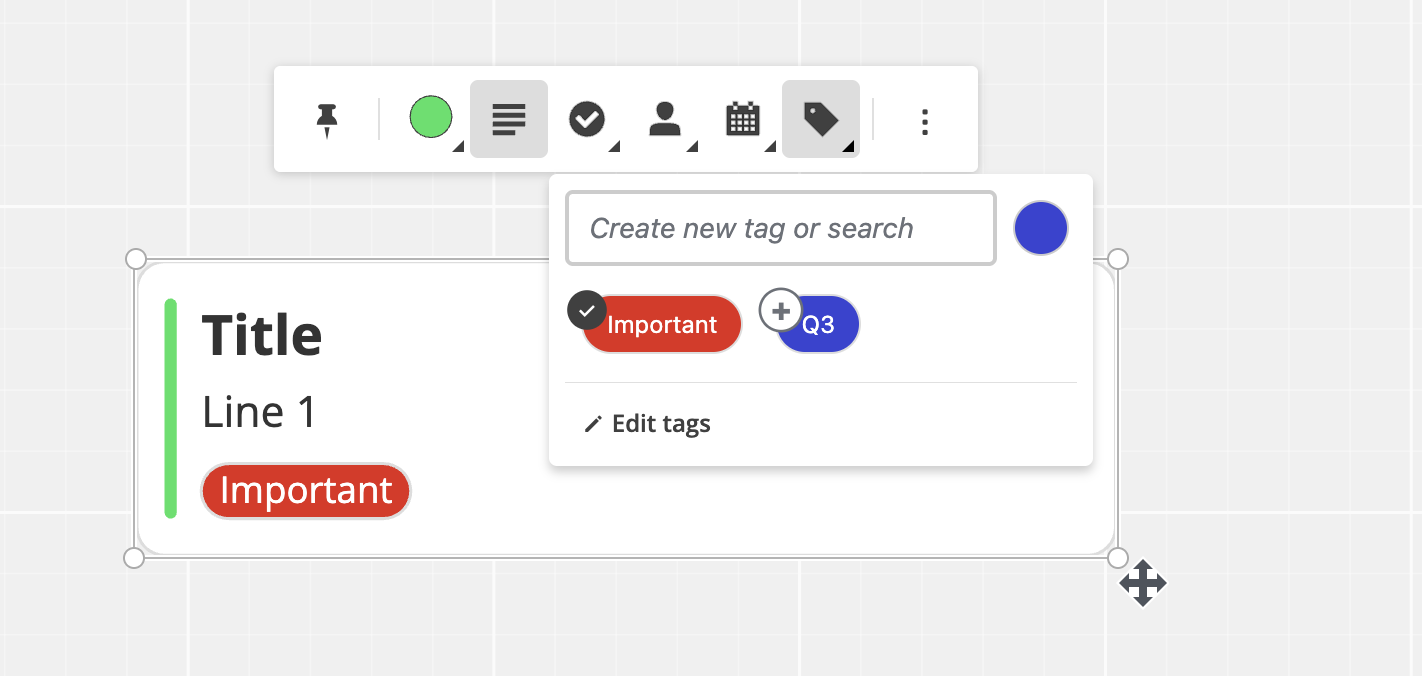This screenshot has height=676, width=1422.
Task: Click the blue new-tag color swatch
Action: [1041, 228]
